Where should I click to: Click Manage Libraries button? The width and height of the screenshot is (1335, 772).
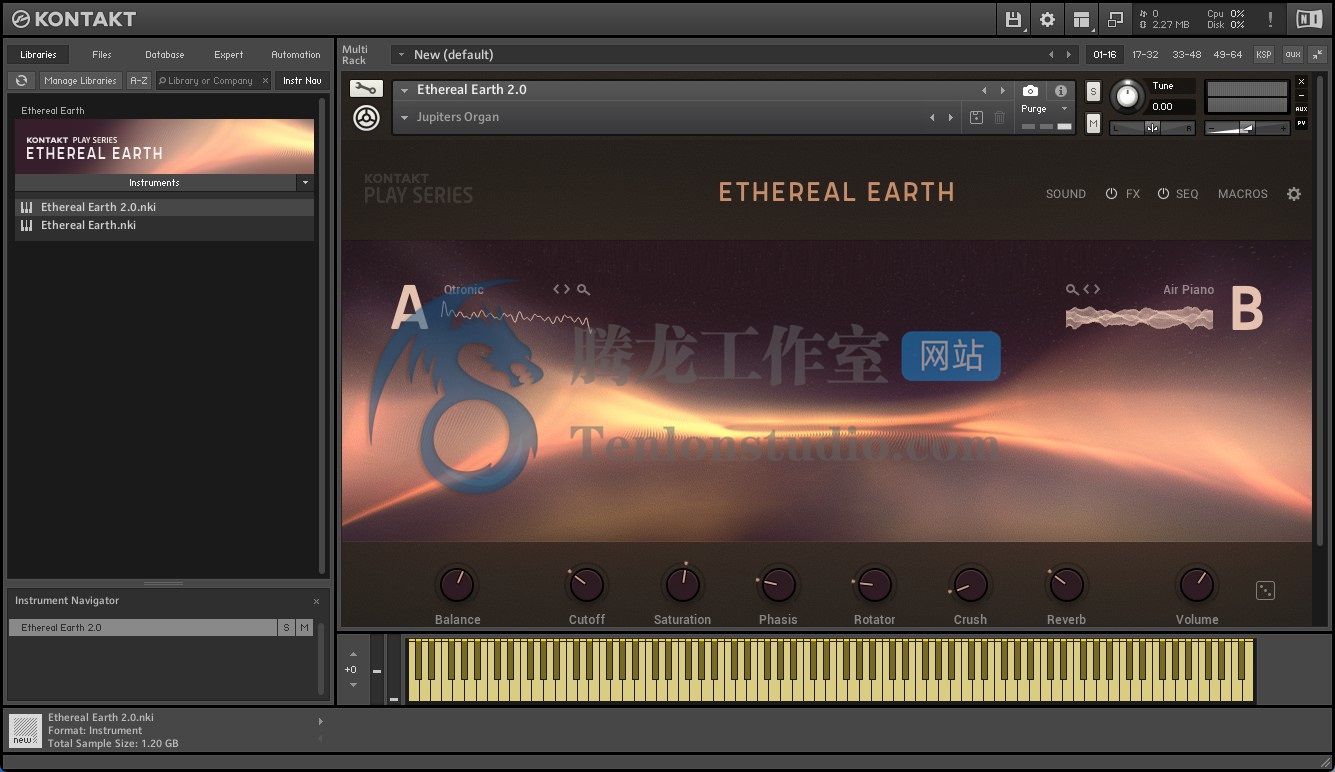81,81
